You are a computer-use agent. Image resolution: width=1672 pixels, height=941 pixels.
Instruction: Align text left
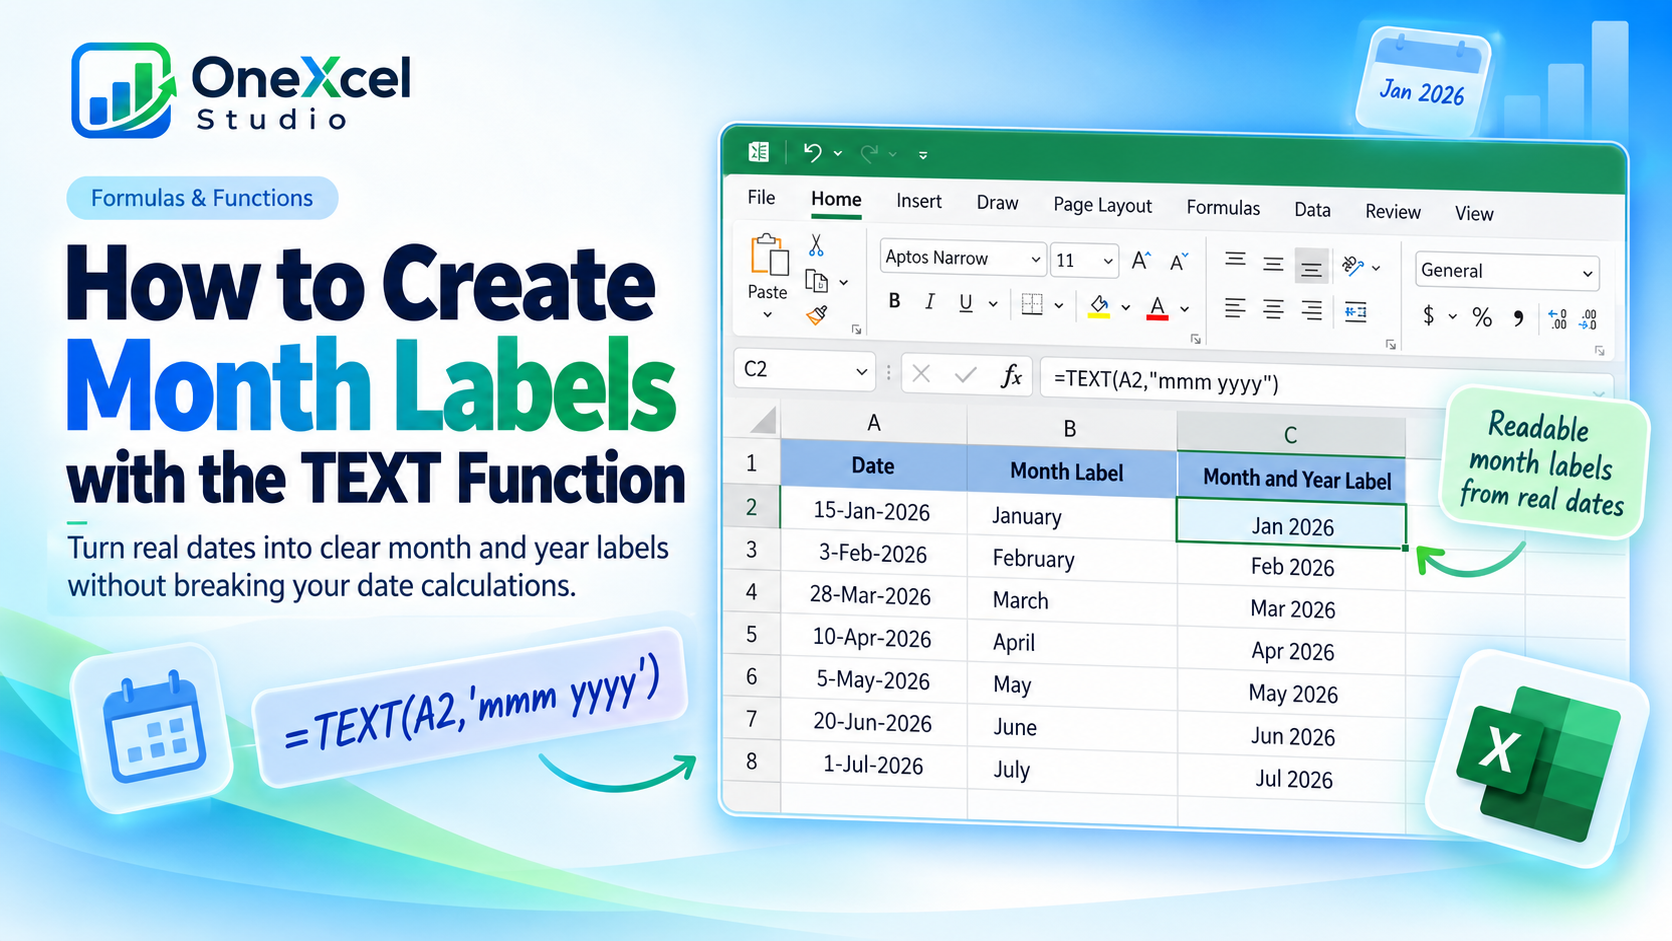point(1235,308)
